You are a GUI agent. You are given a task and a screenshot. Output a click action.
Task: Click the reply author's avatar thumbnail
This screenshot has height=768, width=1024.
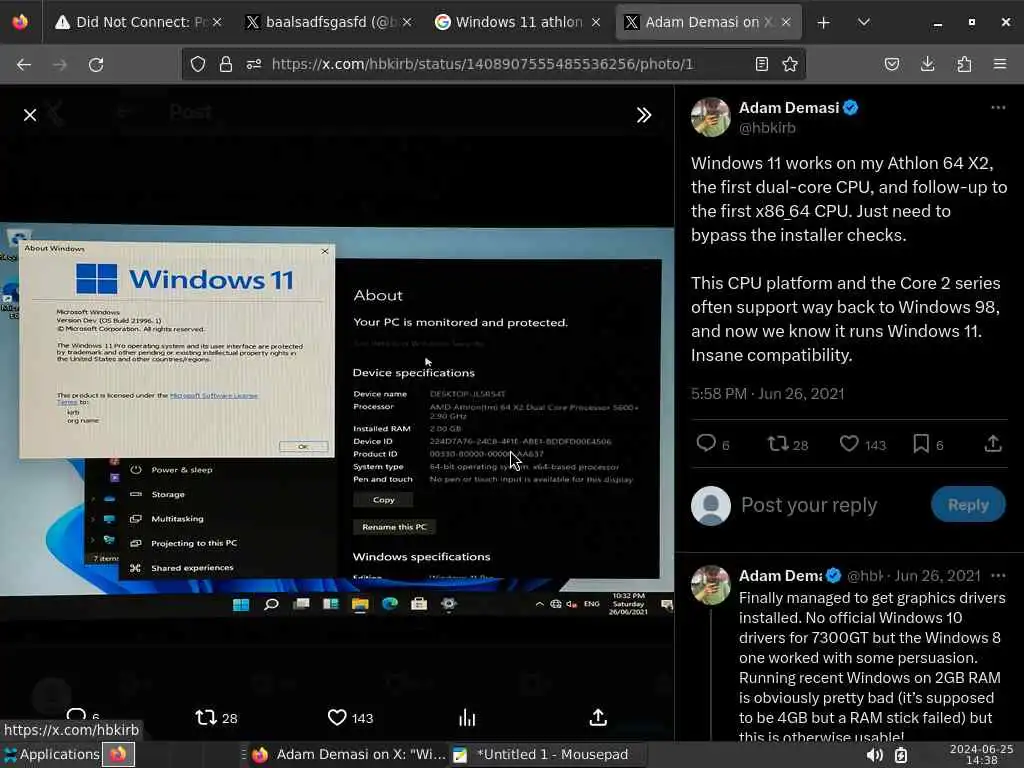tap(711, 585)
